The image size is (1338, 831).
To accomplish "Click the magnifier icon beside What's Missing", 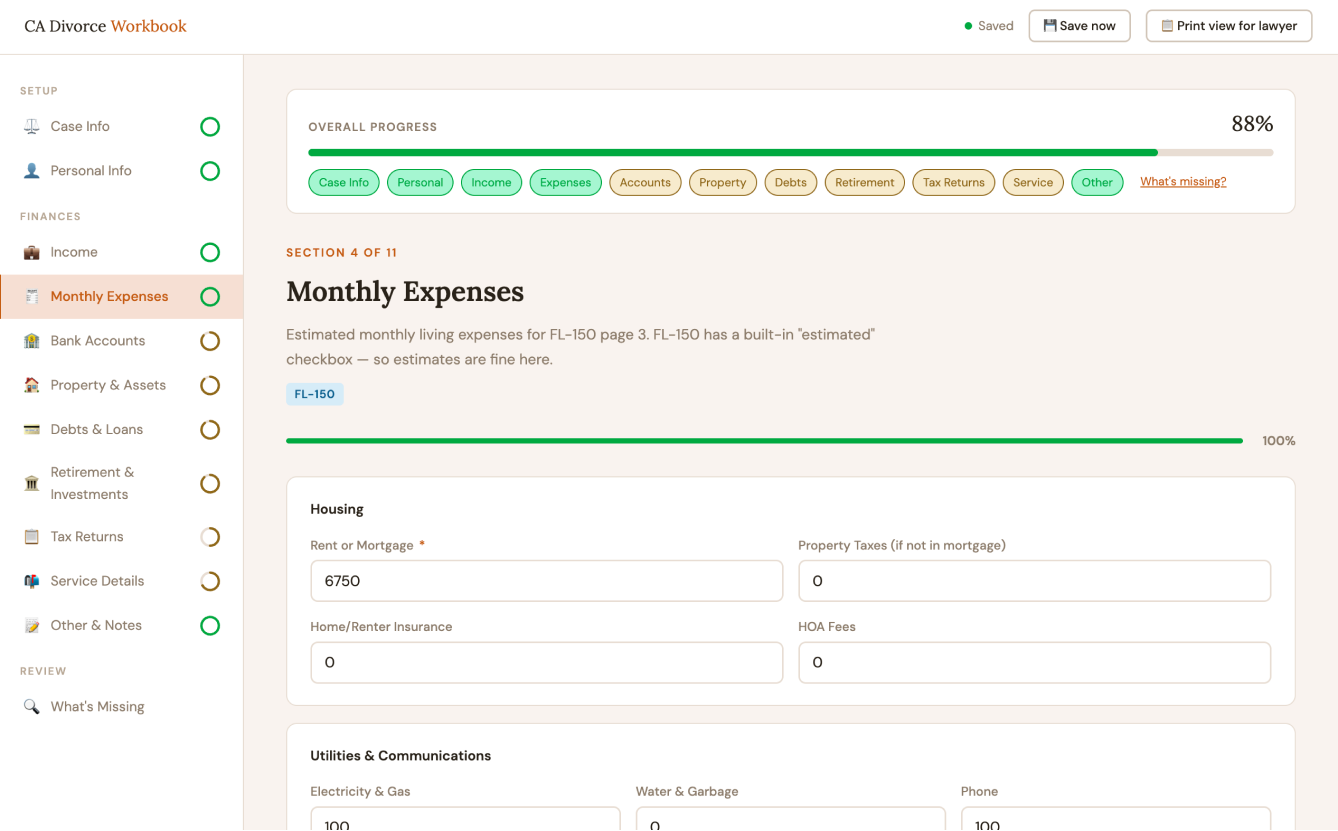I will (x=32, y=707).
